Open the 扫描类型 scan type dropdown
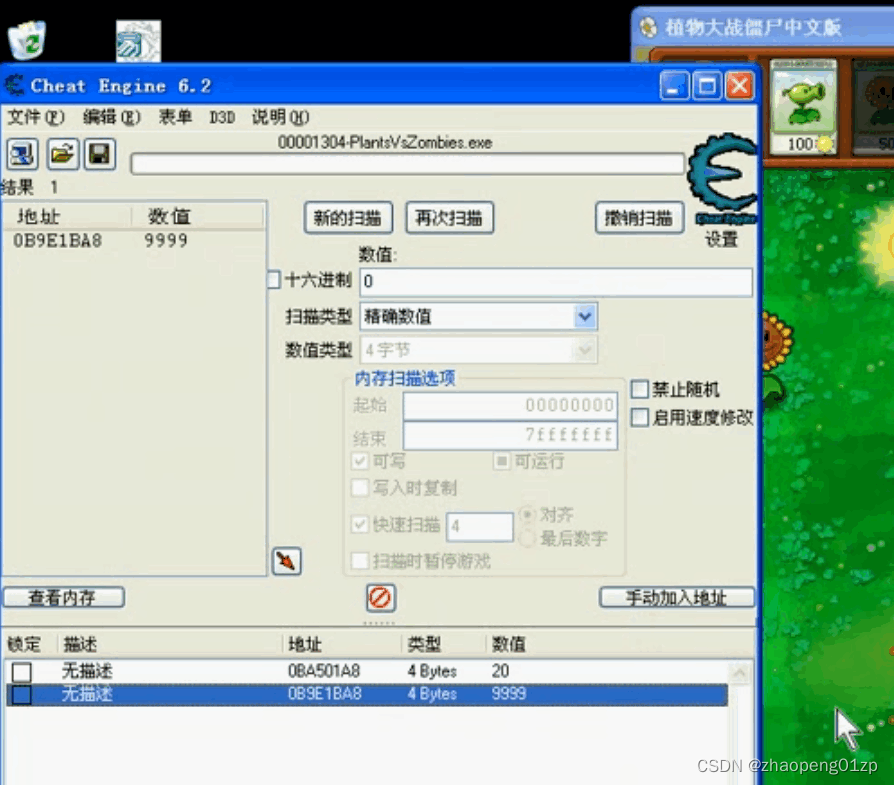This screenshot has height=785, width=894. [584, 316]
